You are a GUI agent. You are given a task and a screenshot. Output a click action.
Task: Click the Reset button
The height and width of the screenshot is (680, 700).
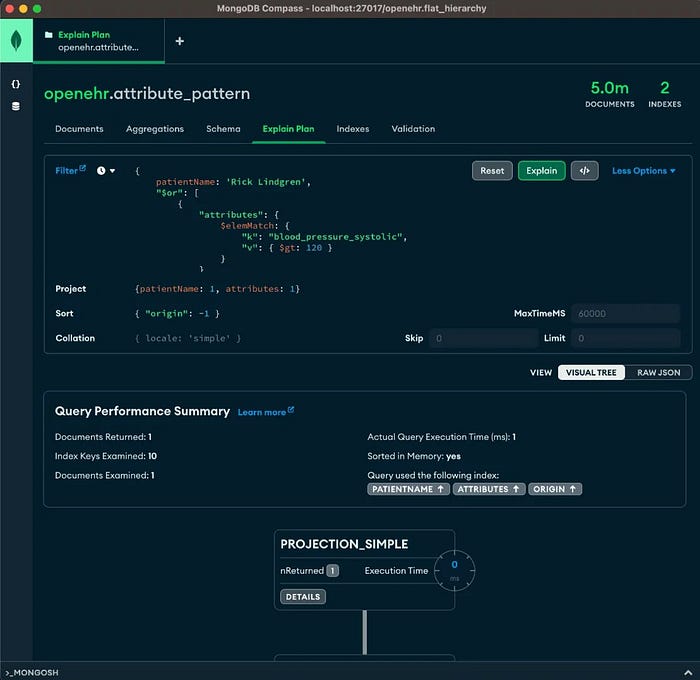pos(492,171)
